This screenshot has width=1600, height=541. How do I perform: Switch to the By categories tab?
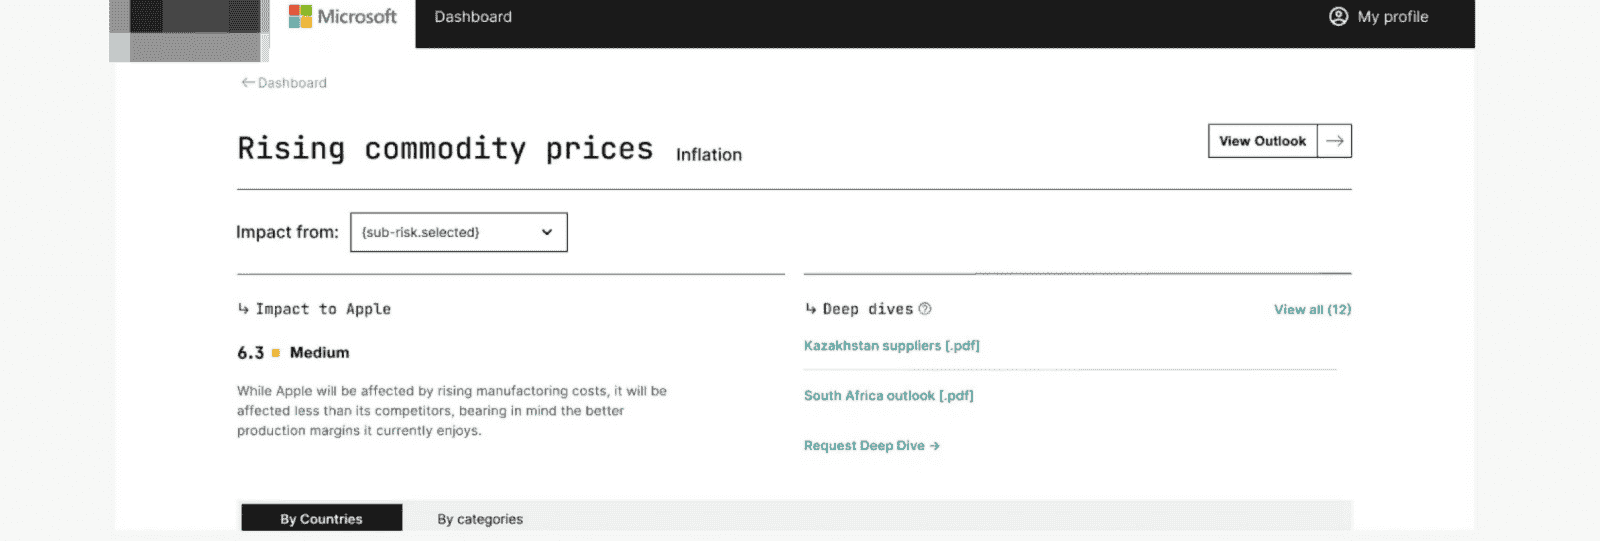pyautogui.click(x=480, y=519)
